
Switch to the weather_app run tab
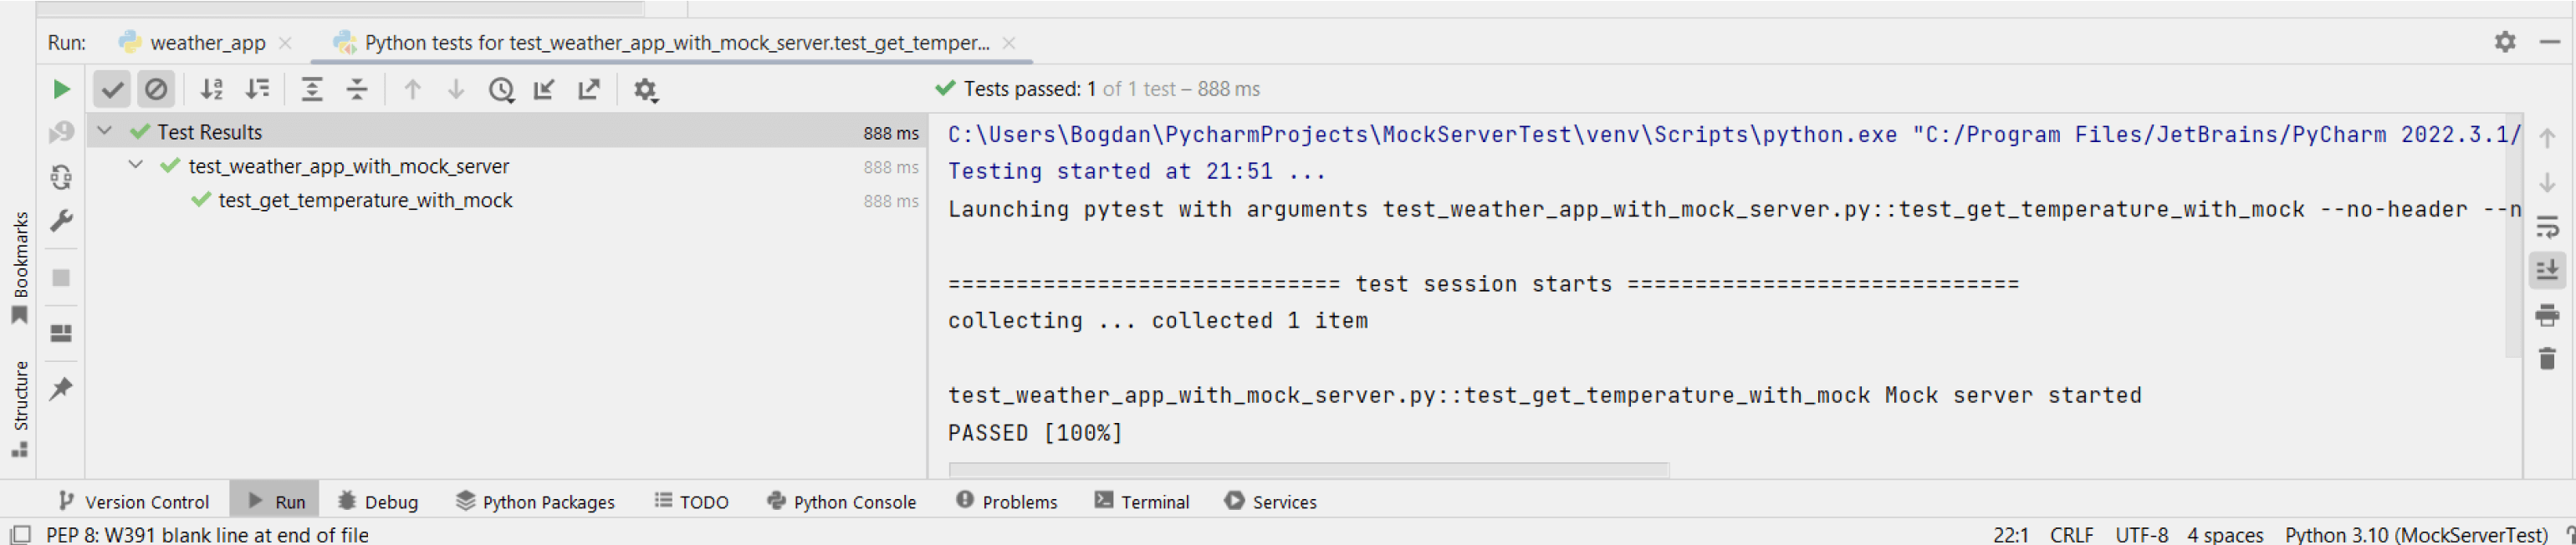click(x=207, y=42)
